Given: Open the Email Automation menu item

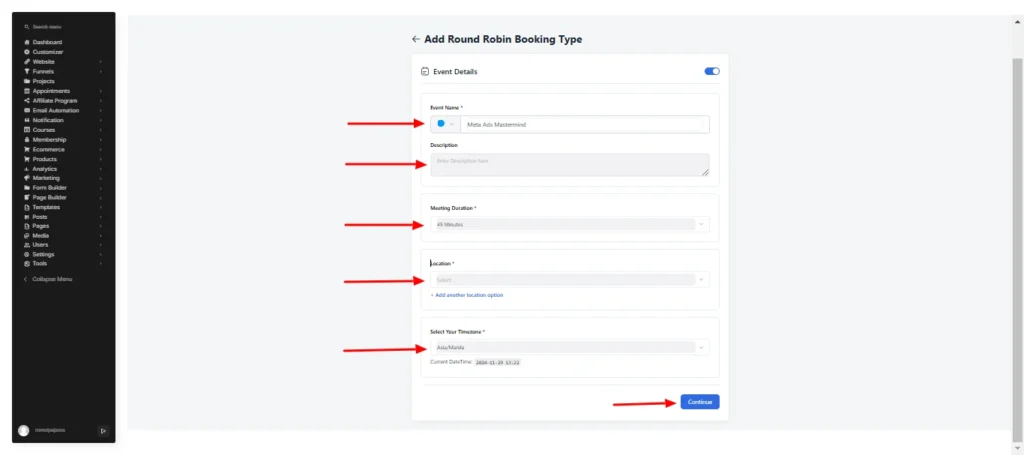Looking at the screenshot, I should click(x=56, y=110).
